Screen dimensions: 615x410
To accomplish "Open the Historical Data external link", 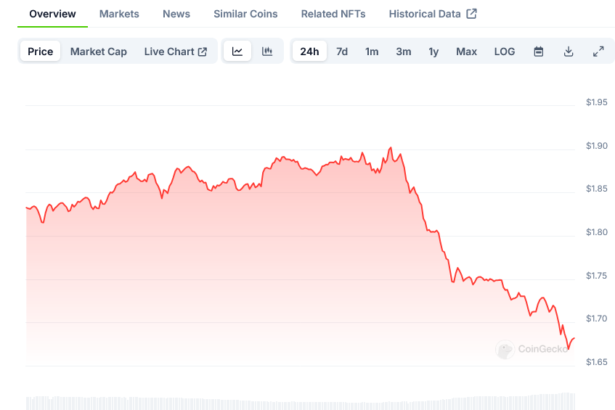I will point(418,14).
